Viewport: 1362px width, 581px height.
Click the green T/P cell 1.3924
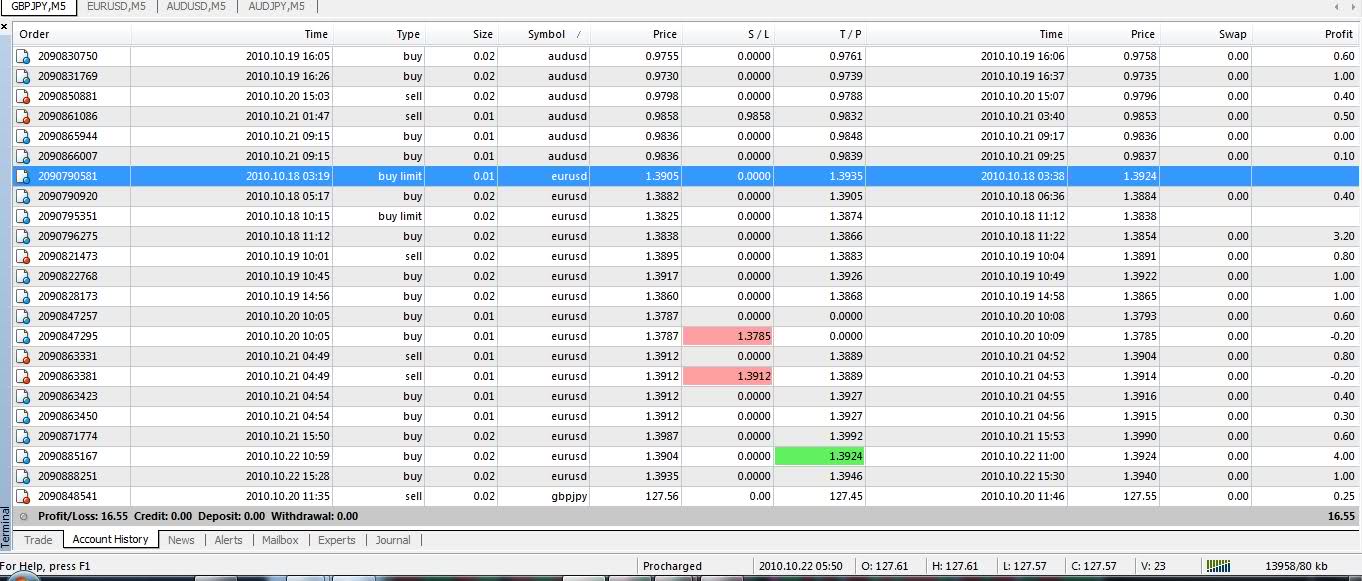click(x=820, y=457)
